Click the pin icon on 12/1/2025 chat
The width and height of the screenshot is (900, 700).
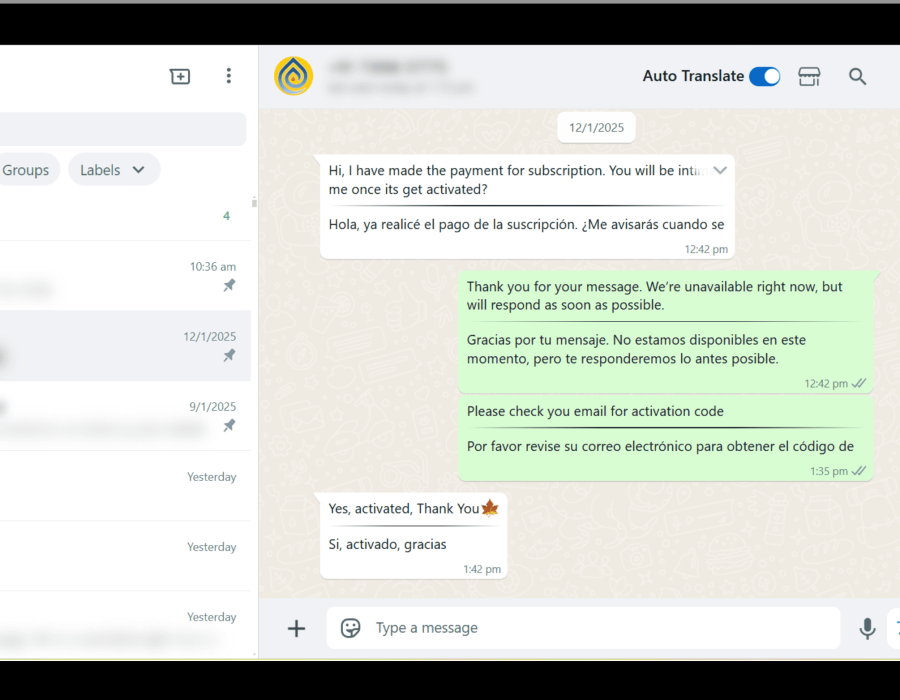tap(229, 355)
